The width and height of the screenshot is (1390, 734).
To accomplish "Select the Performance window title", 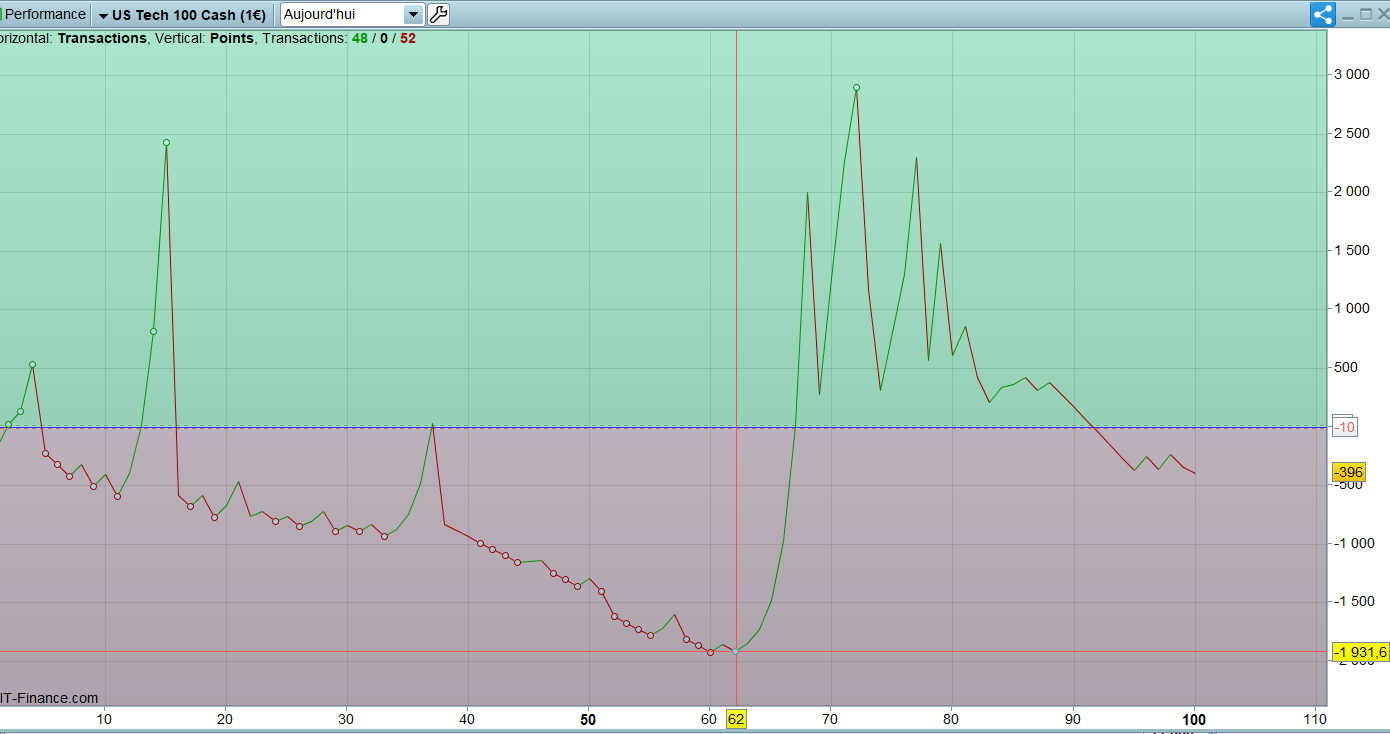I will pos(46,14).
